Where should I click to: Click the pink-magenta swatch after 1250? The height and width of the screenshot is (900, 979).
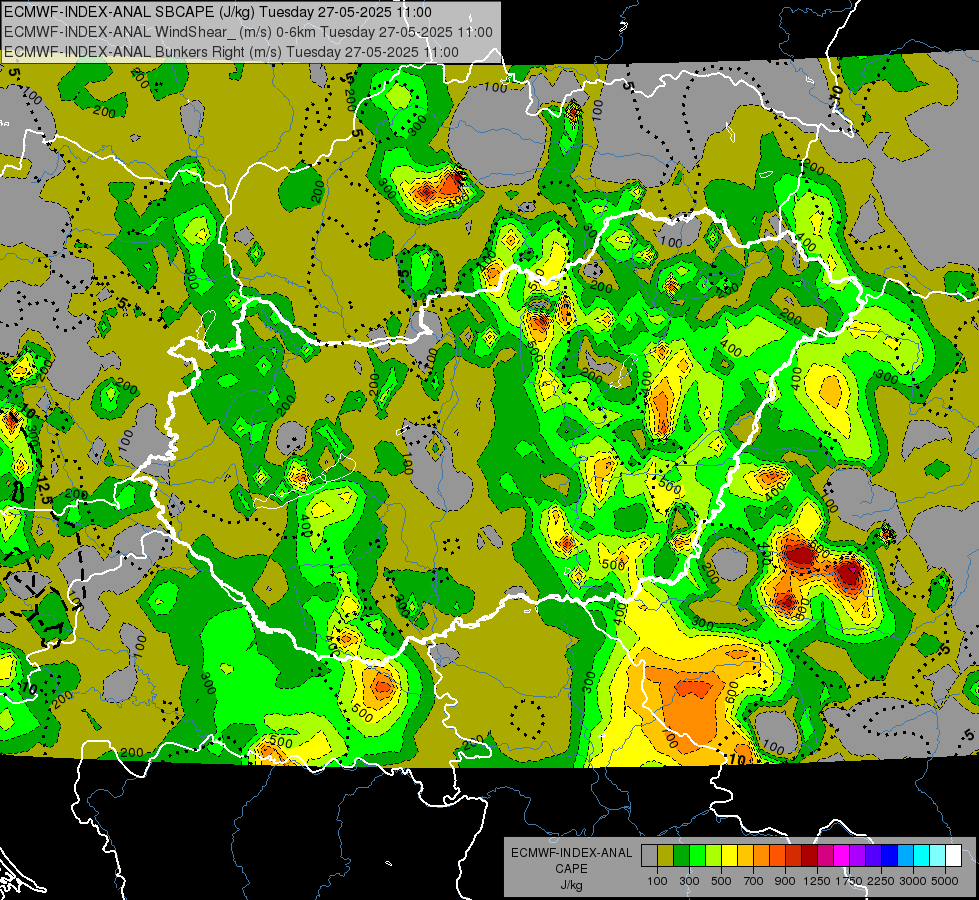[825, 856]
